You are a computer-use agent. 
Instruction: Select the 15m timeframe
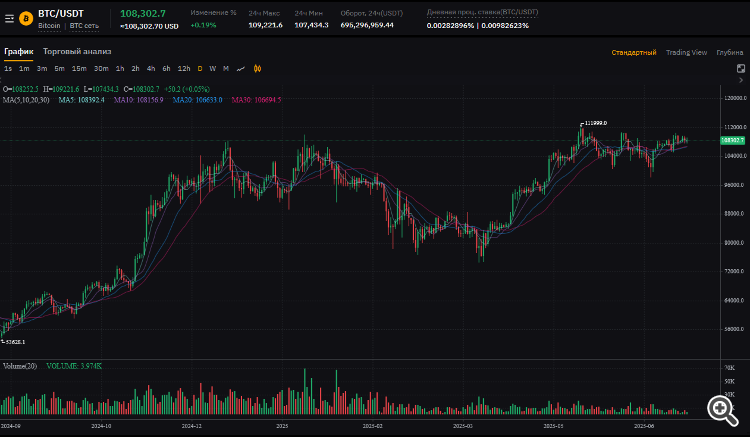(79, 69)
